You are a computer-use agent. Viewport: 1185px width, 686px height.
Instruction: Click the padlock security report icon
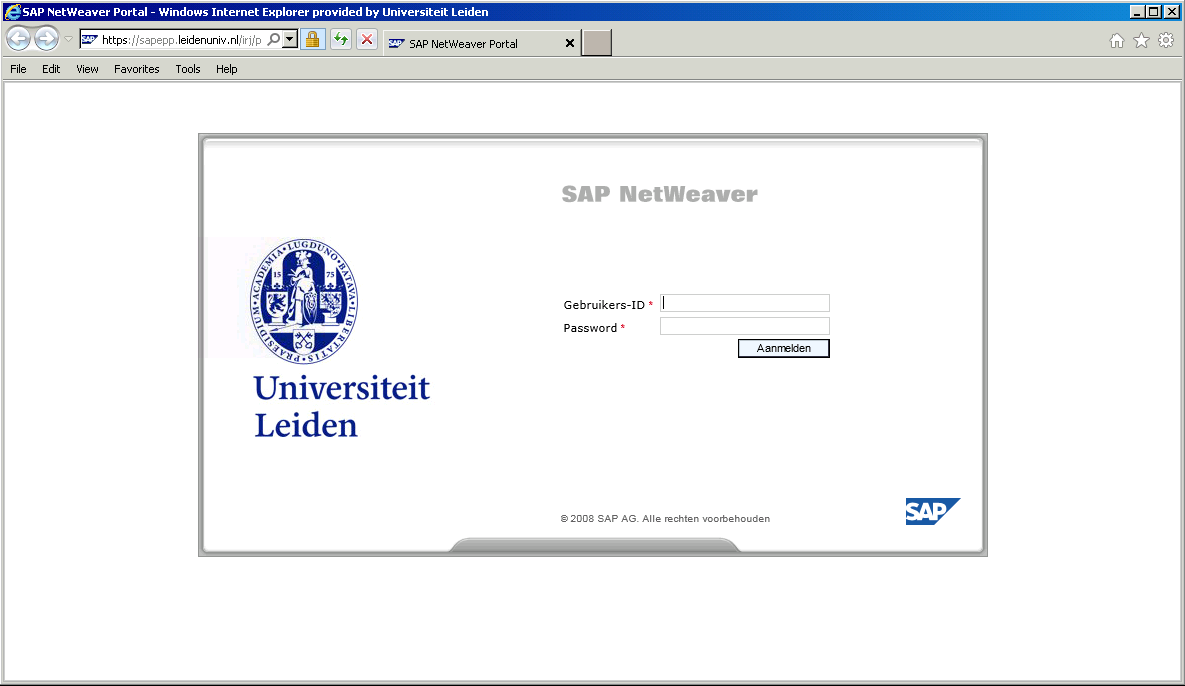tap(312, 40)
